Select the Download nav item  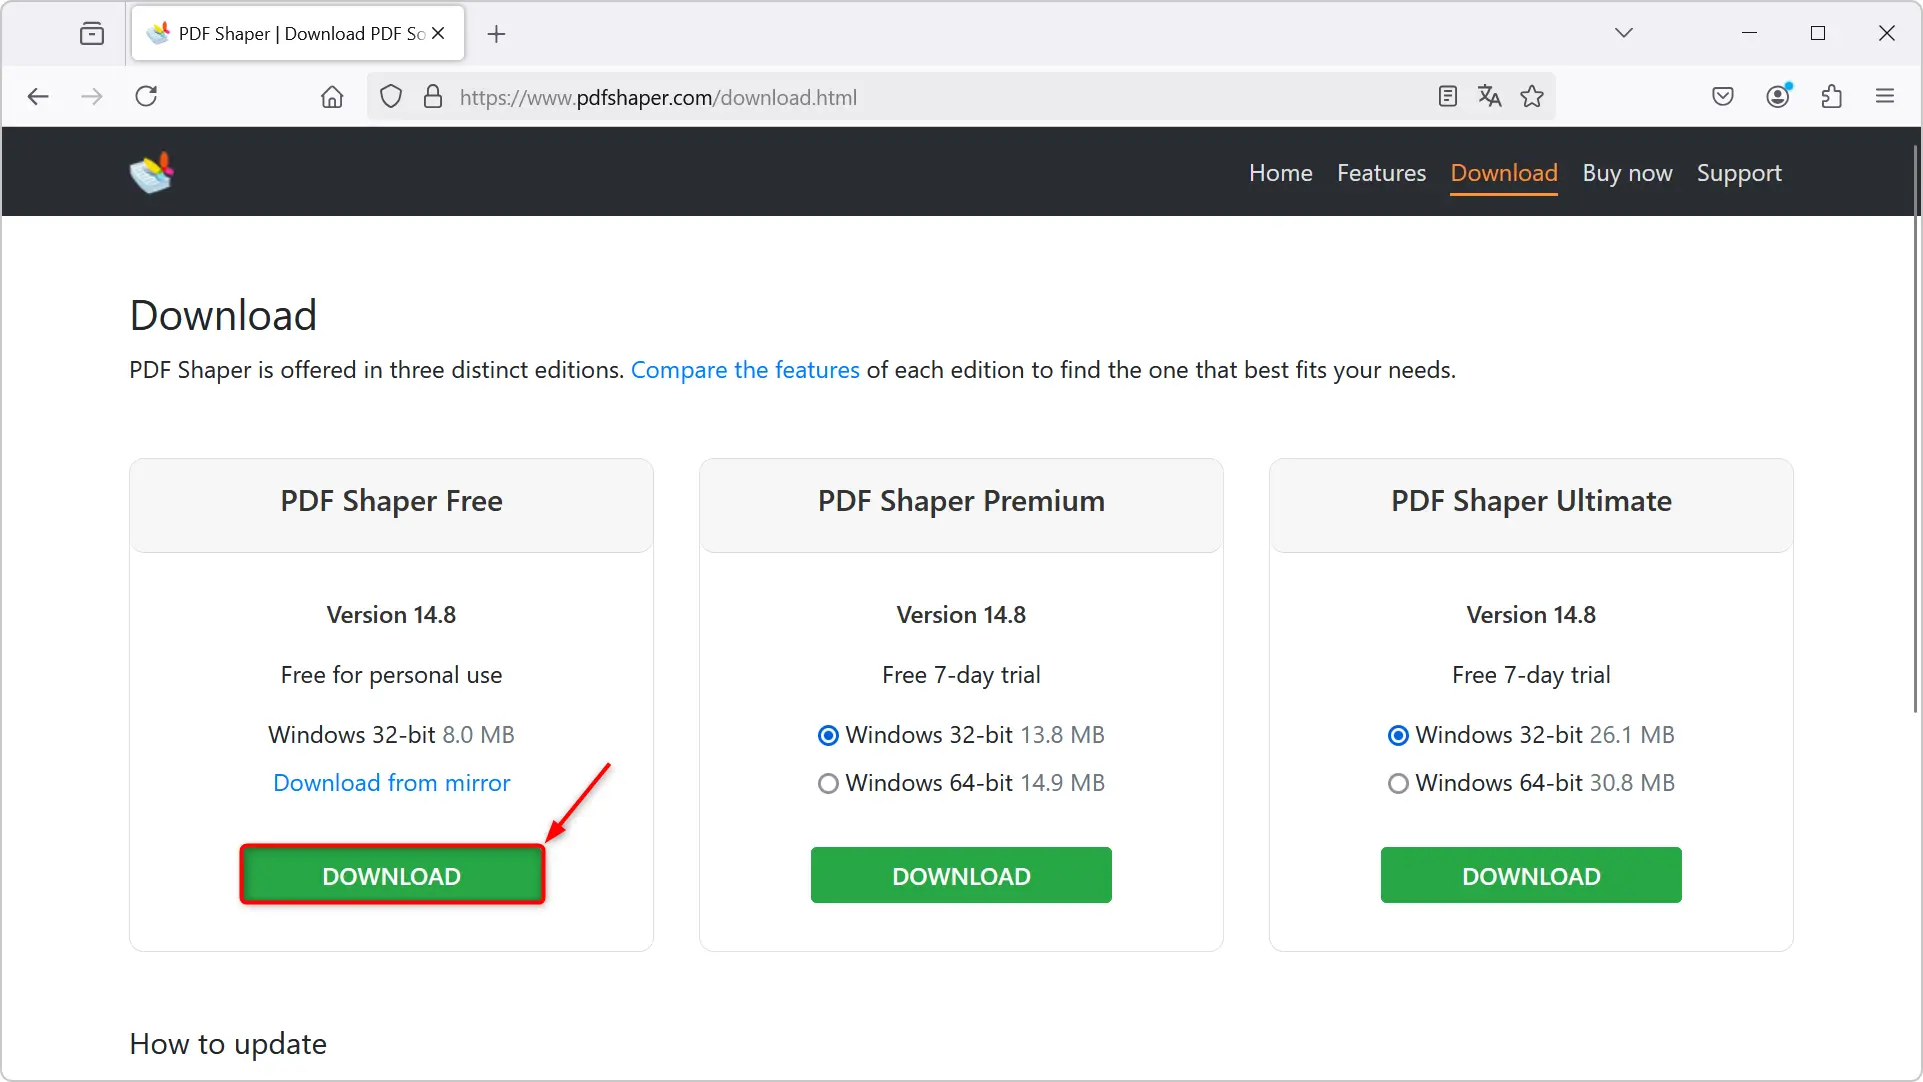1504,173
